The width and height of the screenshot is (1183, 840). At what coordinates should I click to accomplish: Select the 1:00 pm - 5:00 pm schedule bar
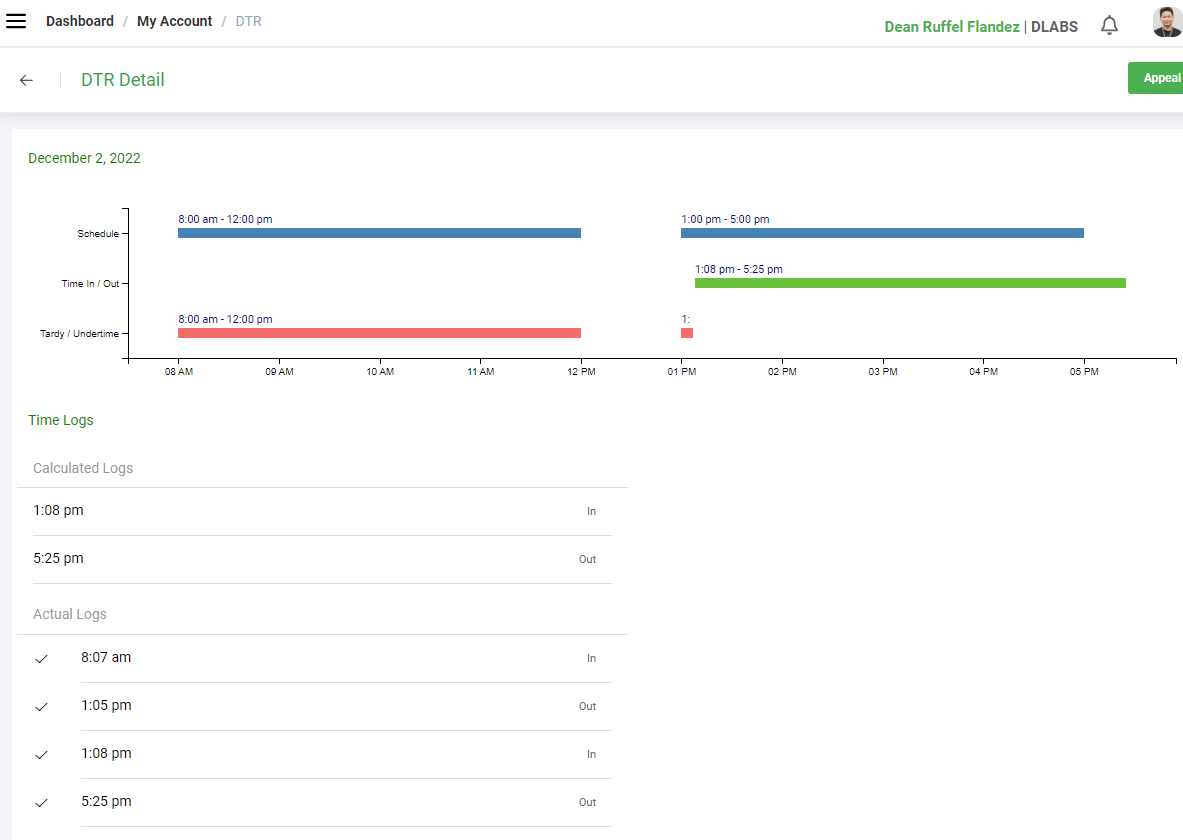[x=882, y=233]
